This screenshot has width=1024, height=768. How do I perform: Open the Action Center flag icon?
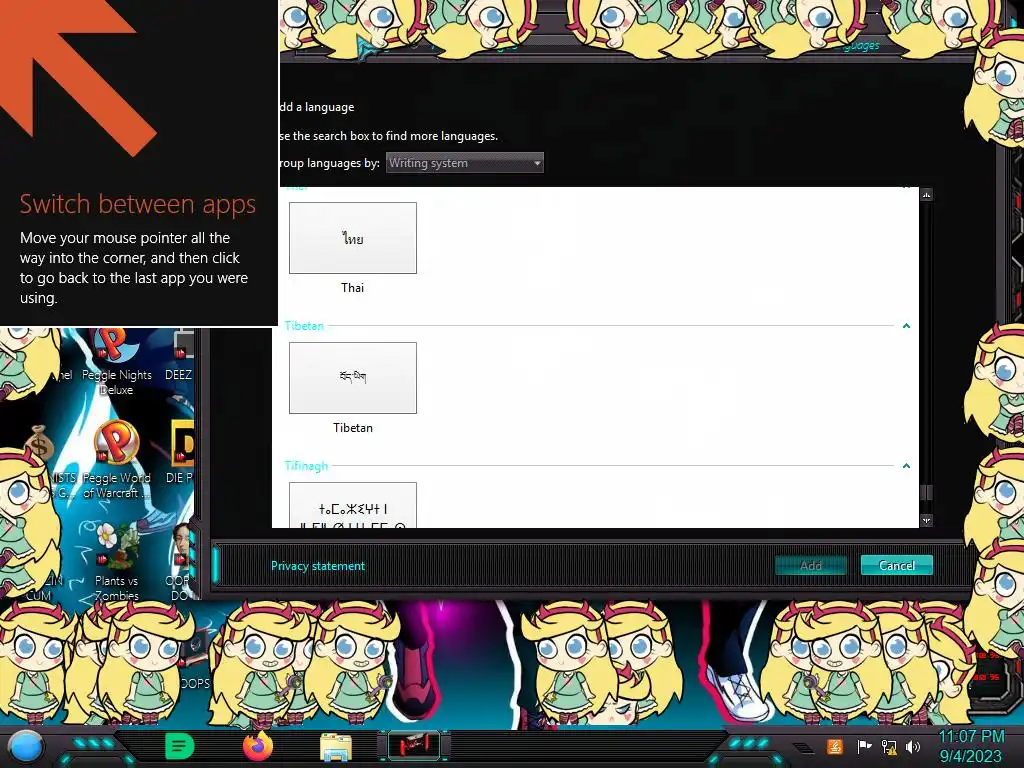pyautogui.click(x=864, y=746)
